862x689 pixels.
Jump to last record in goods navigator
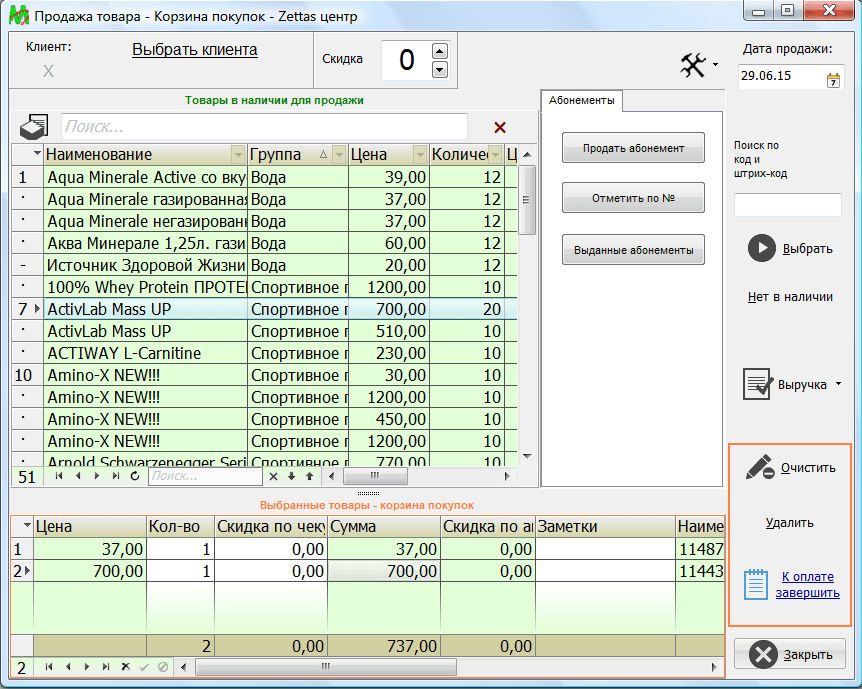click(x=115, y=477)
